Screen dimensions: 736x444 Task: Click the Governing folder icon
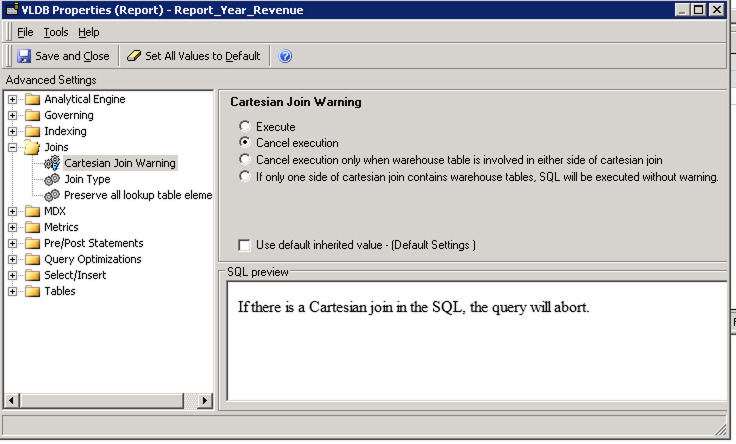(32, 115)
